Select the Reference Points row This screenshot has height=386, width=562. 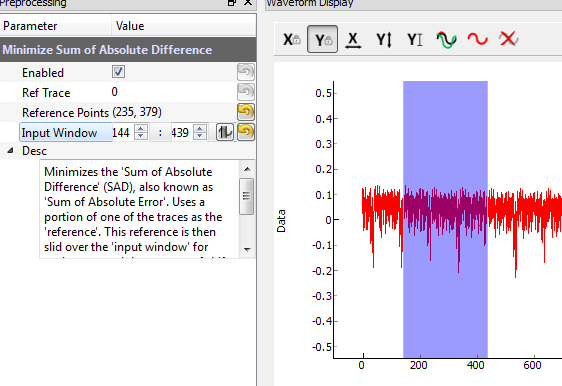click(128, 112)
